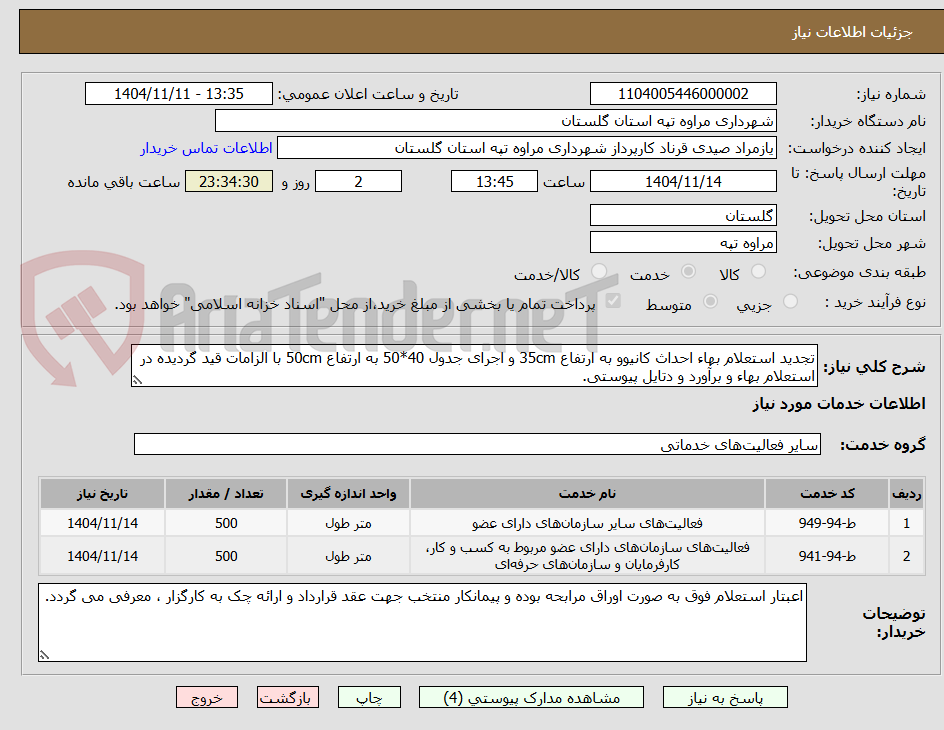
Task: Click the خروج exit button
Action: (x=207, y=698)
